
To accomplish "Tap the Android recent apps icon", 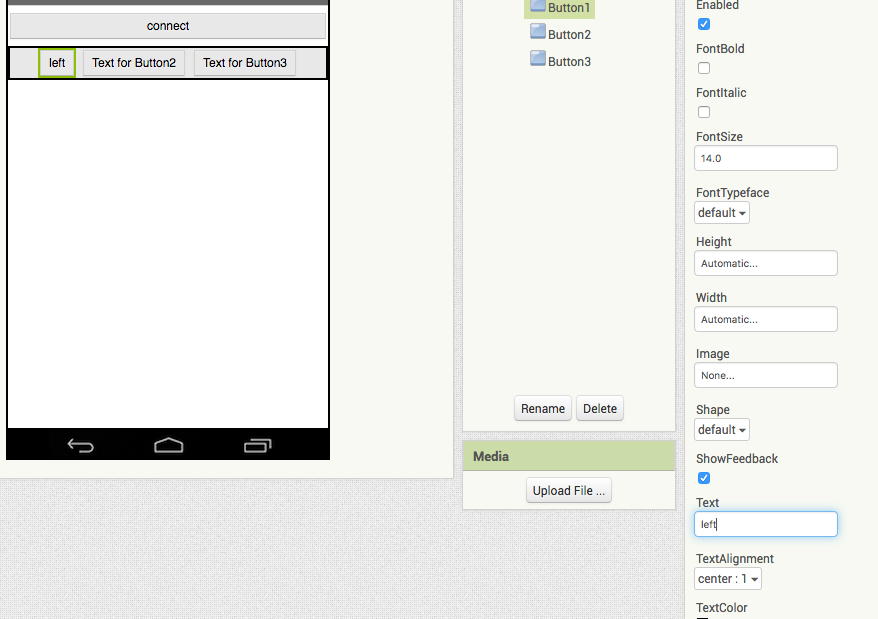I will pos(258,445).
